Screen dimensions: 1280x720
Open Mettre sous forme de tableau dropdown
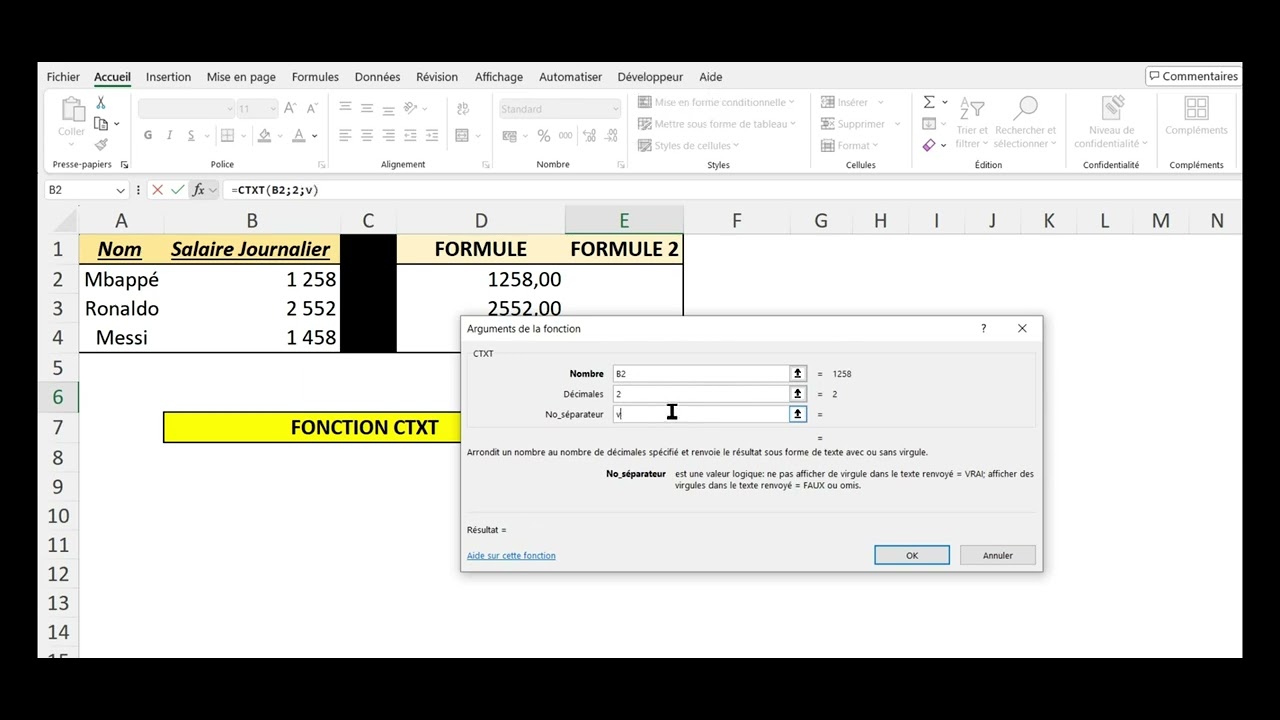pos(717,124)
